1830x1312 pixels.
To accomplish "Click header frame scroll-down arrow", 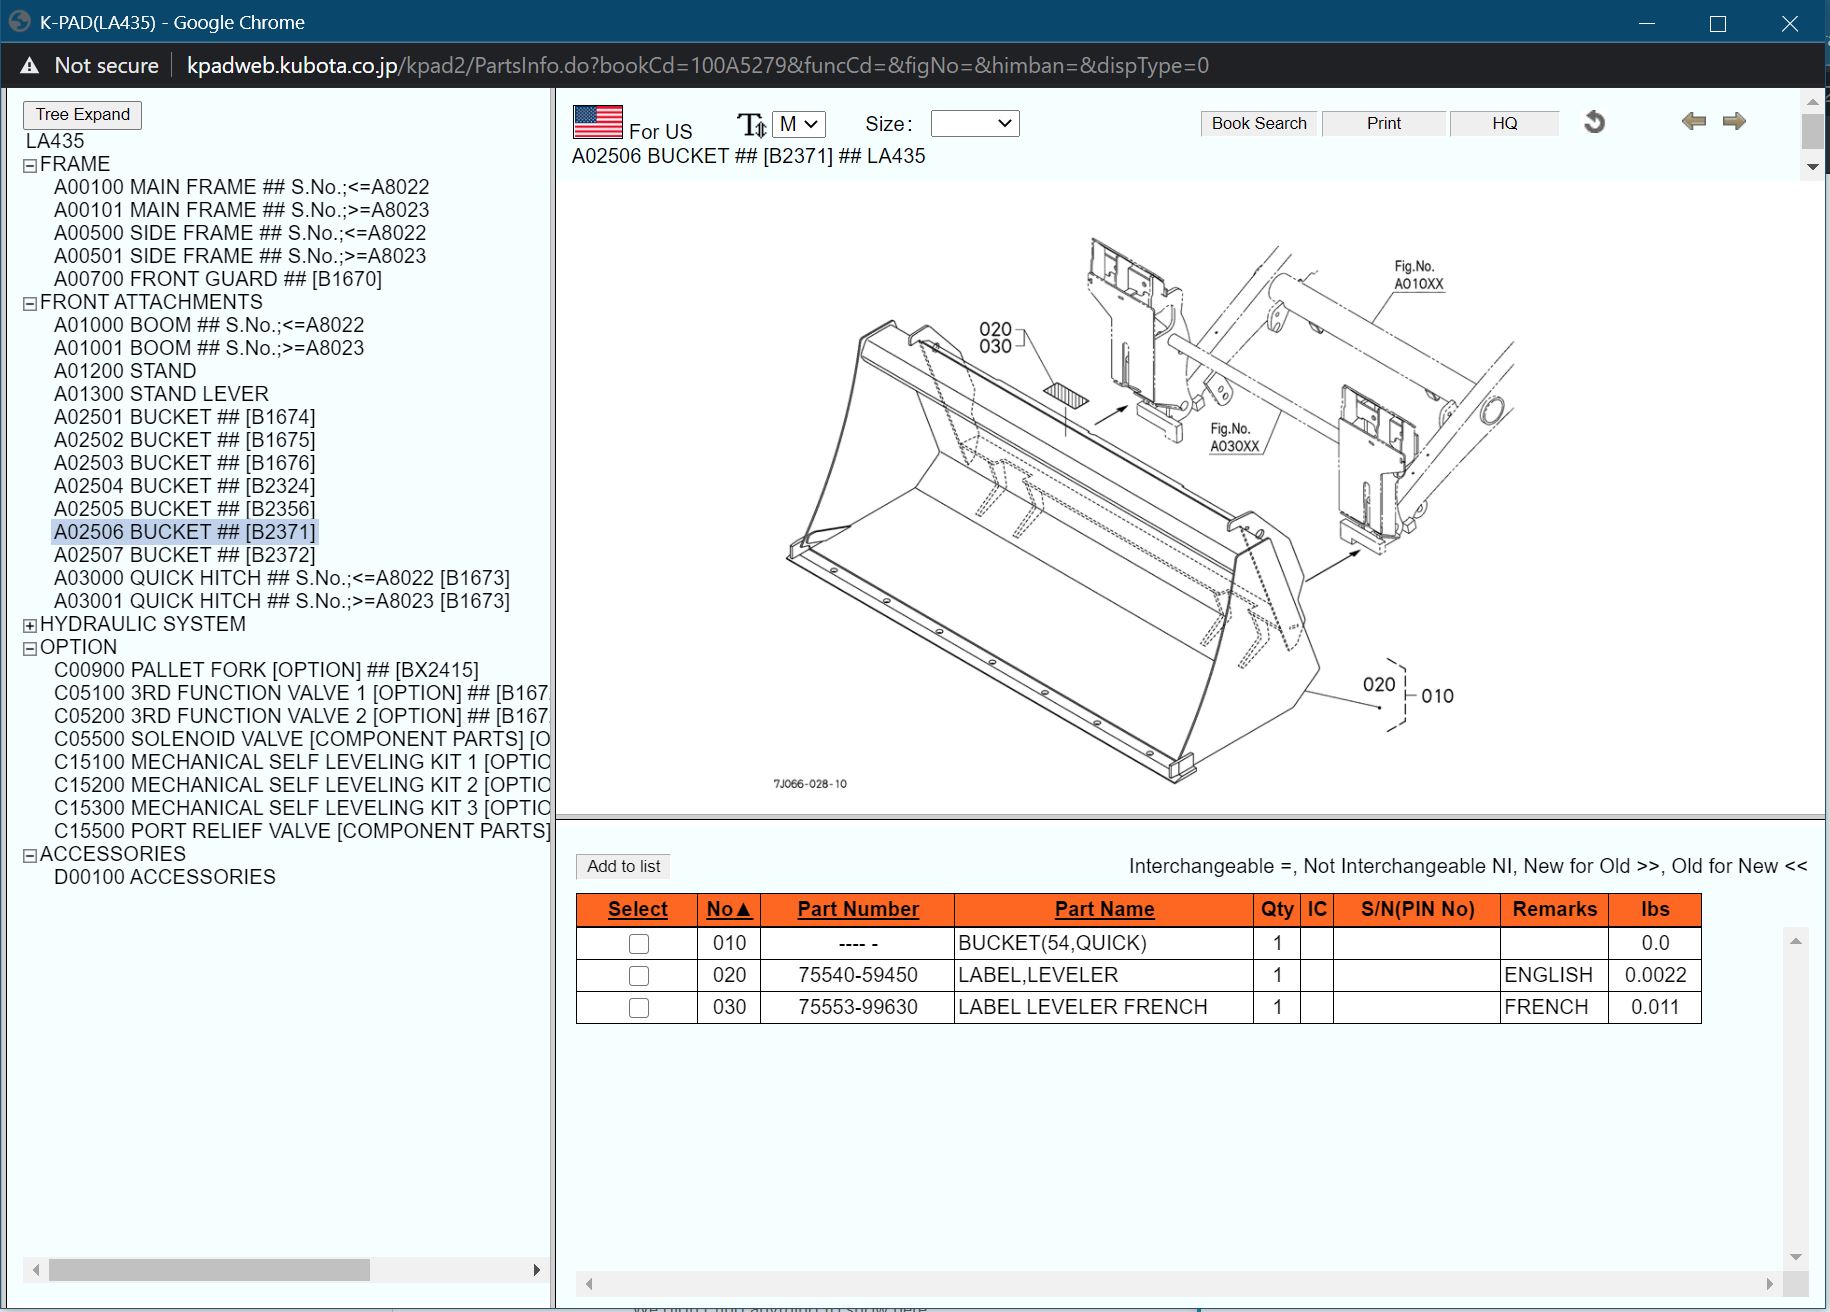I will [1812, 166].
